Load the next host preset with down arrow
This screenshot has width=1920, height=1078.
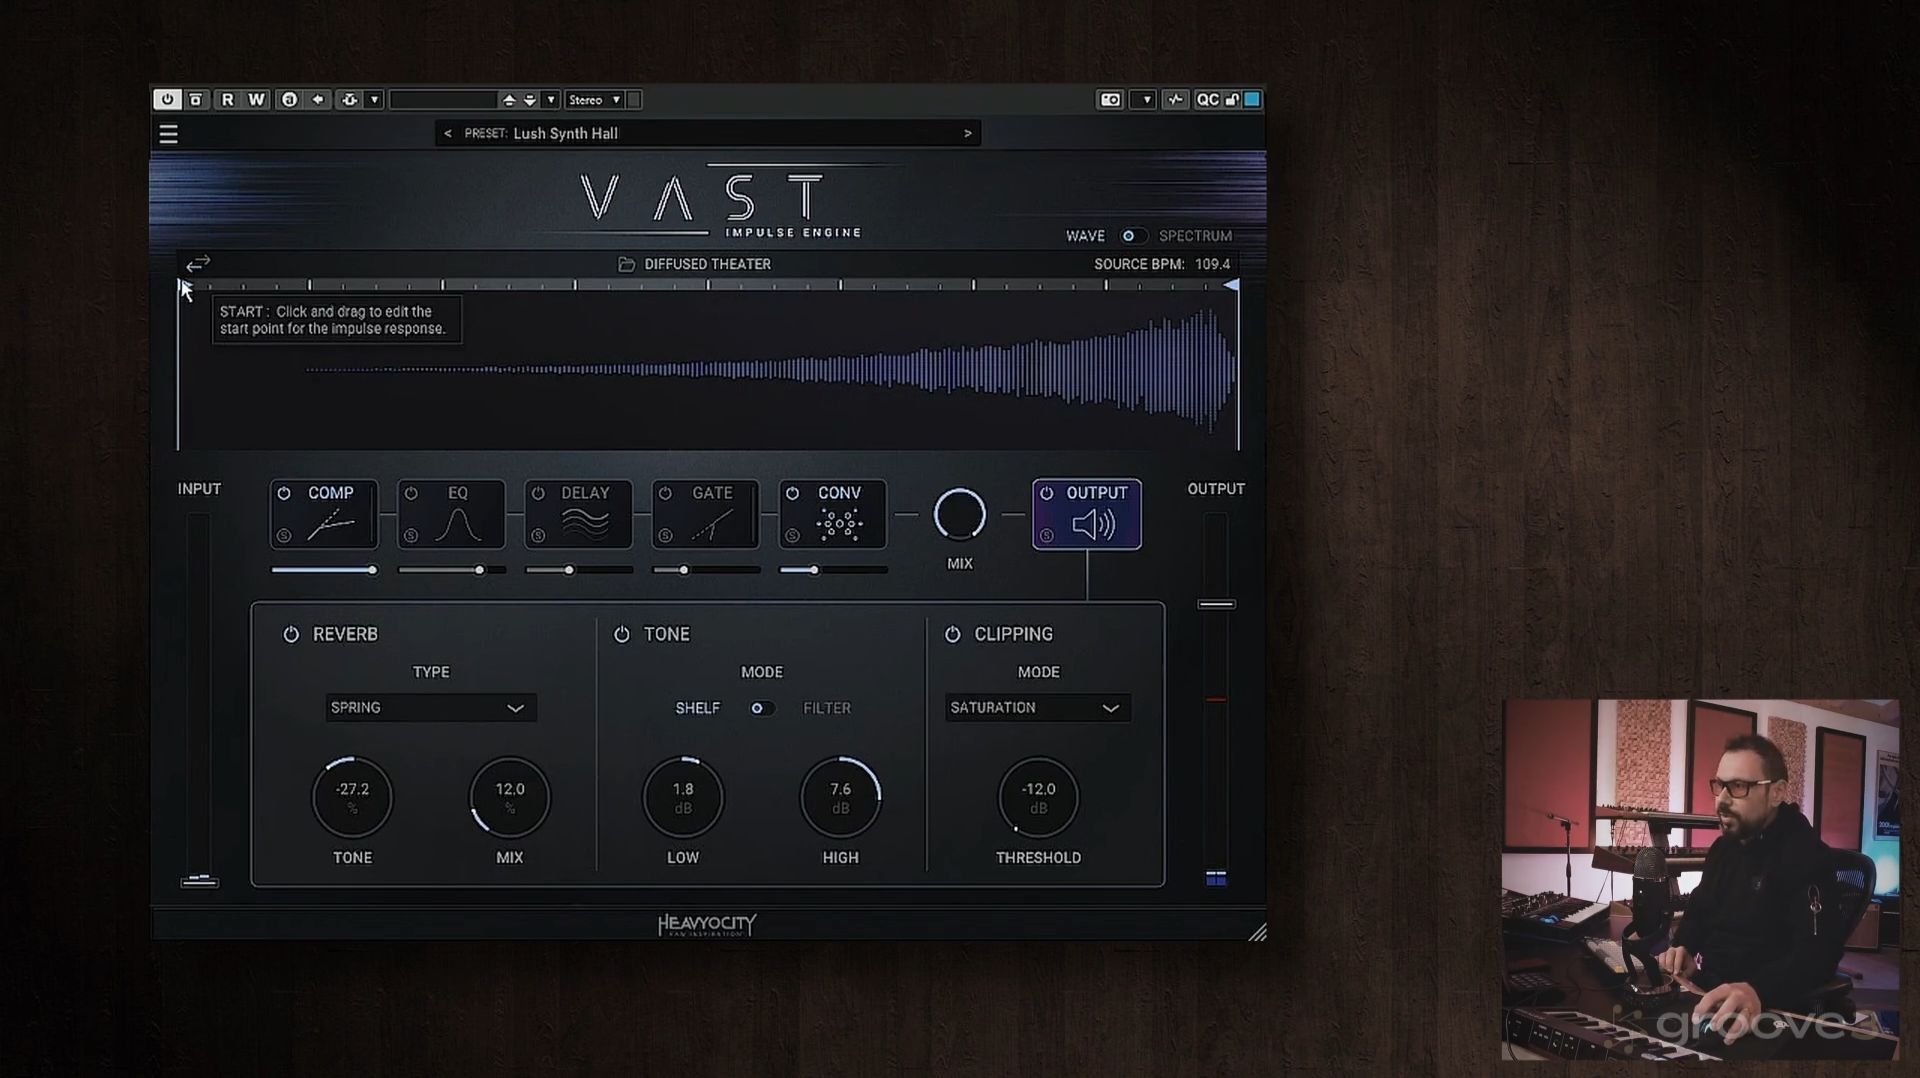click(530, 99)
